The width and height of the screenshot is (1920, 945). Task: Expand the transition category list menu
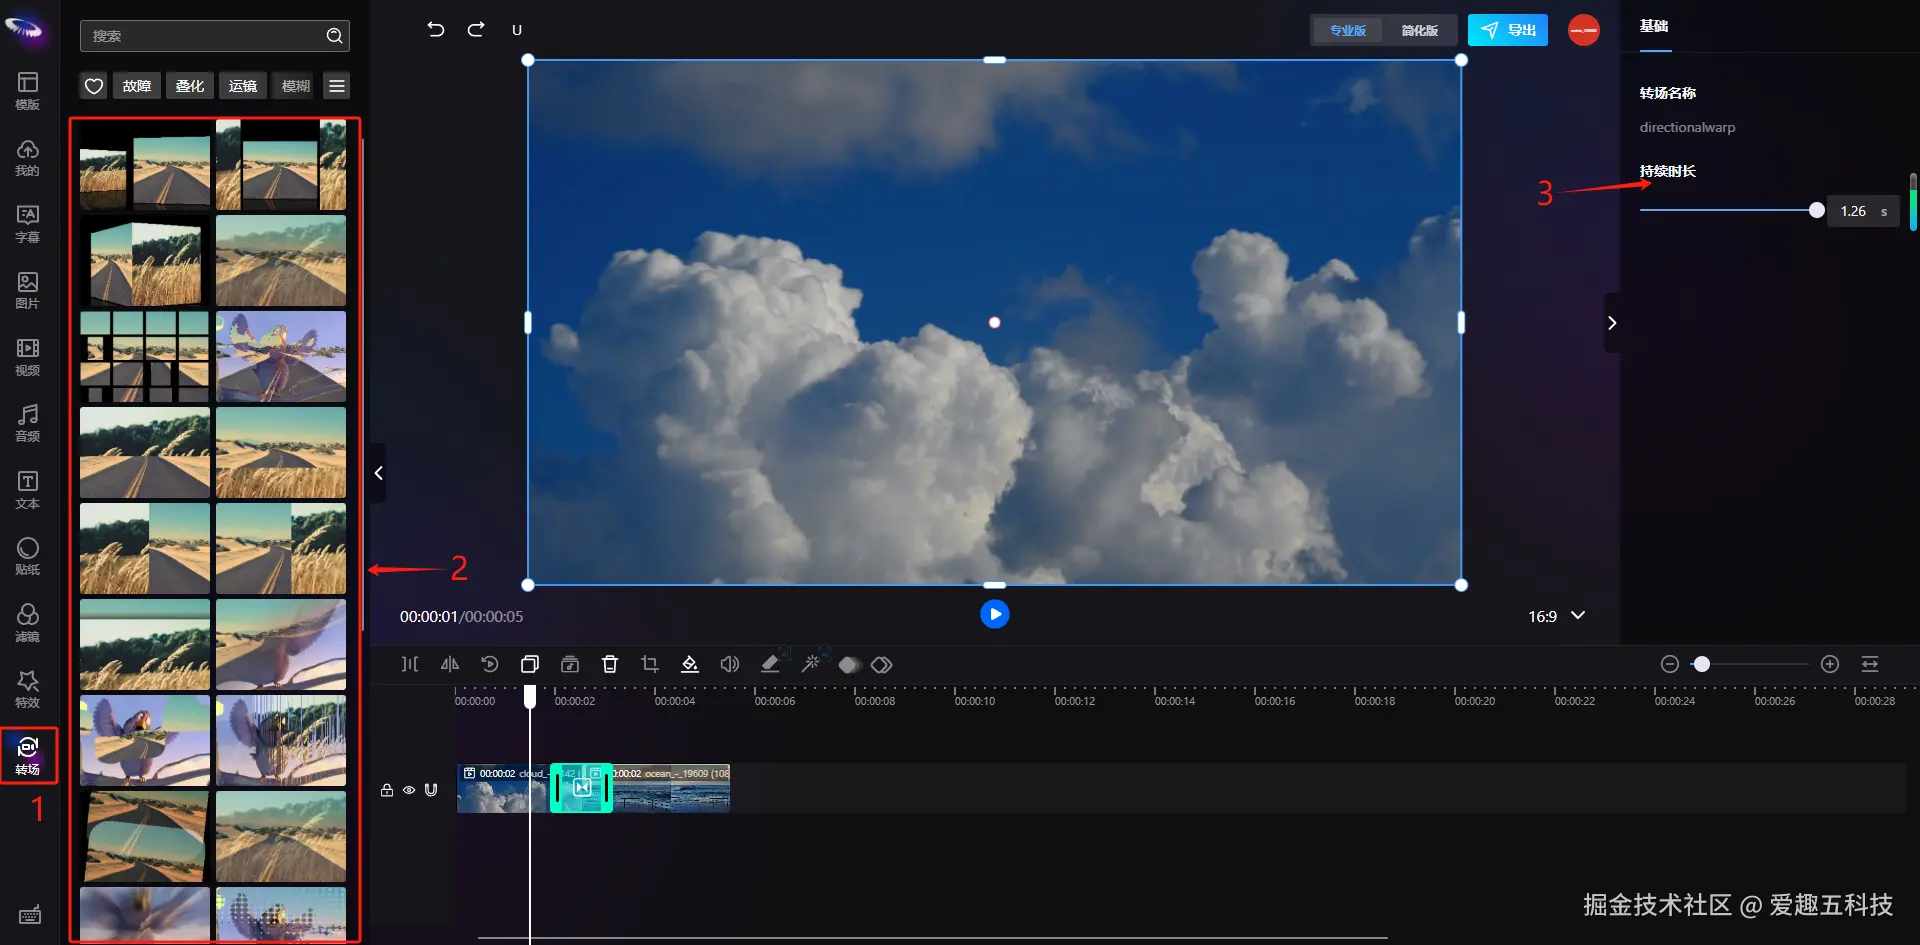pos(337,86)
